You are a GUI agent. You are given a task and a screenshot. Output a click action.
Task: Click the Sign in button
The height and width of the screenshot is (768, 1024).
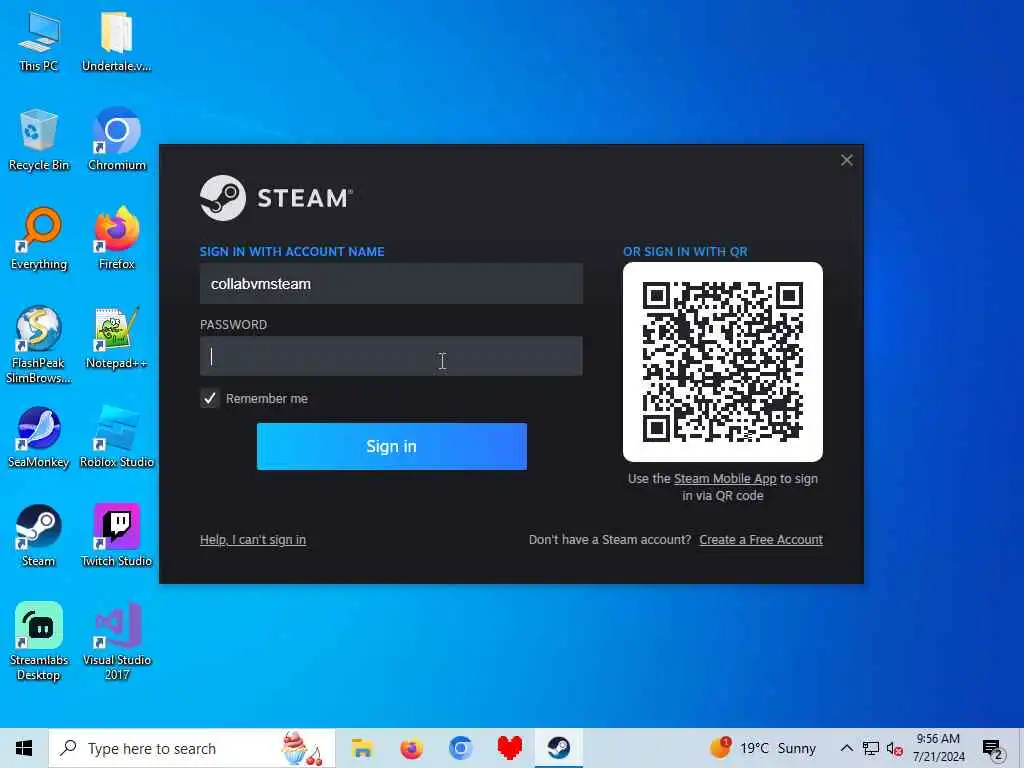392,446
